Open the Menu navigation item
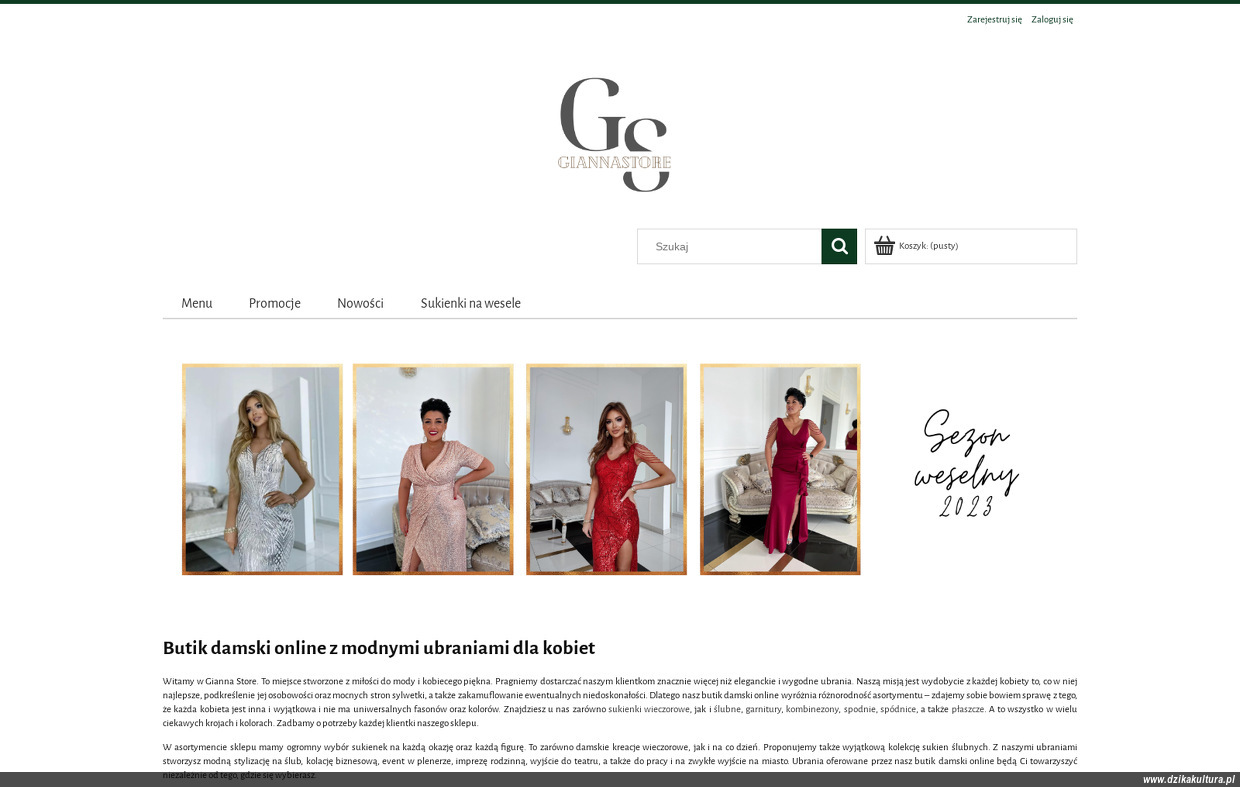Image resolution: width=1240 pixels, height=787 pixels. point(197,303)
